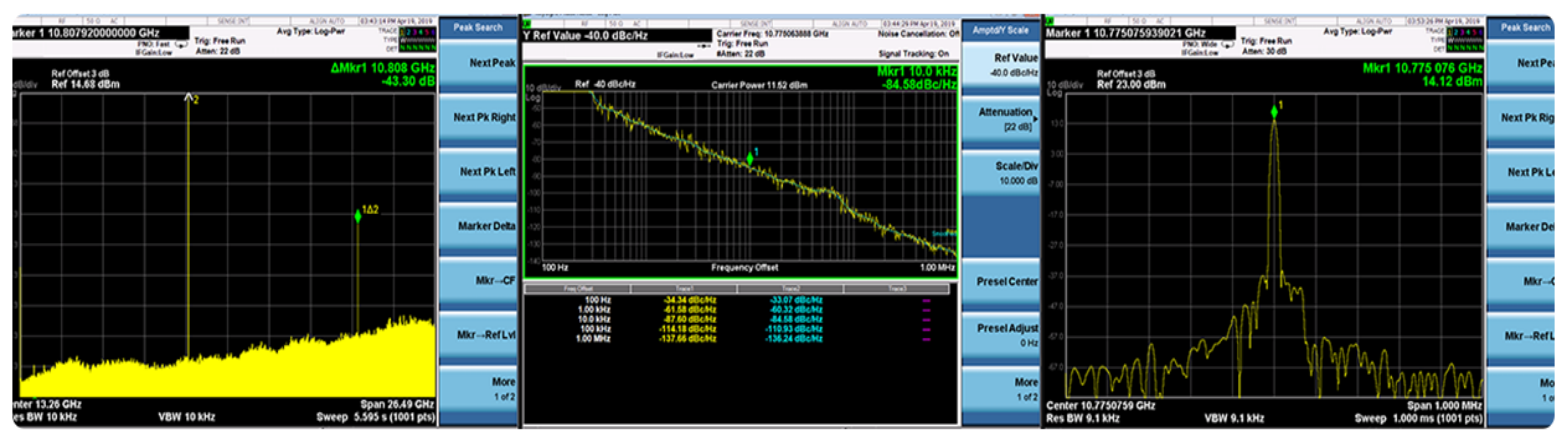Click Trace1 column header in noise table
The width and height of the screenshot is (1568, 443).
[683, 288]
